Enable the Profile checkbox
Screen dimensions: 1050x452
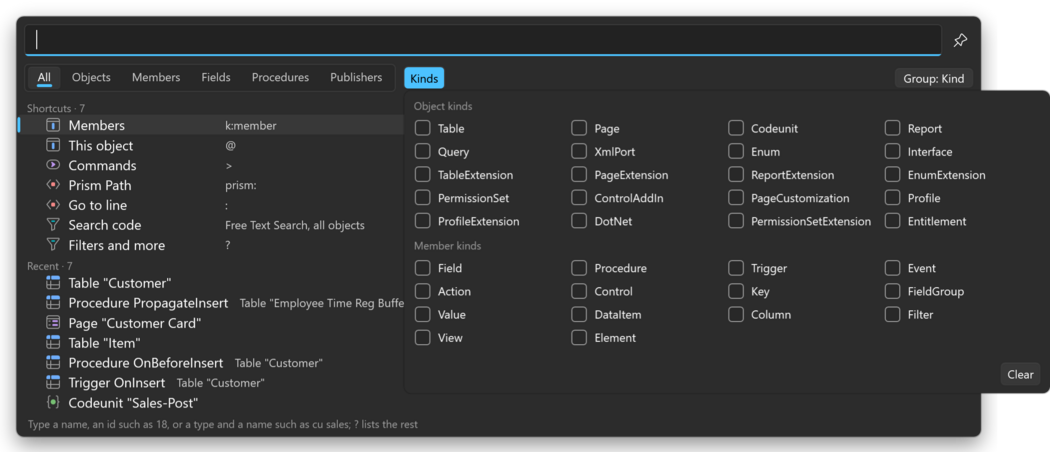pos(893,198)
